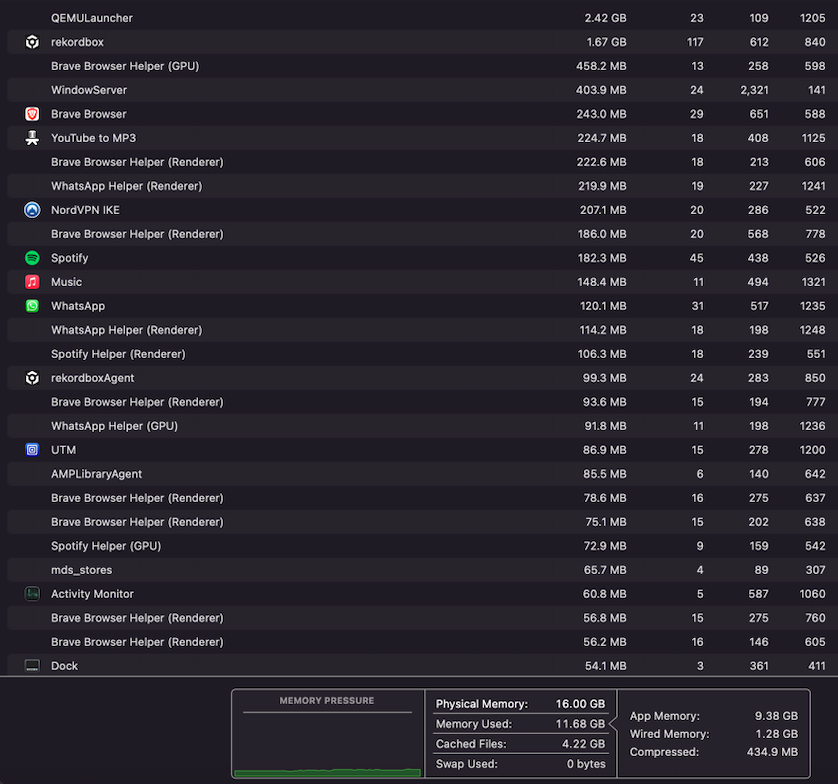Click the 148.4 MB Music memory value

[602, 282]
